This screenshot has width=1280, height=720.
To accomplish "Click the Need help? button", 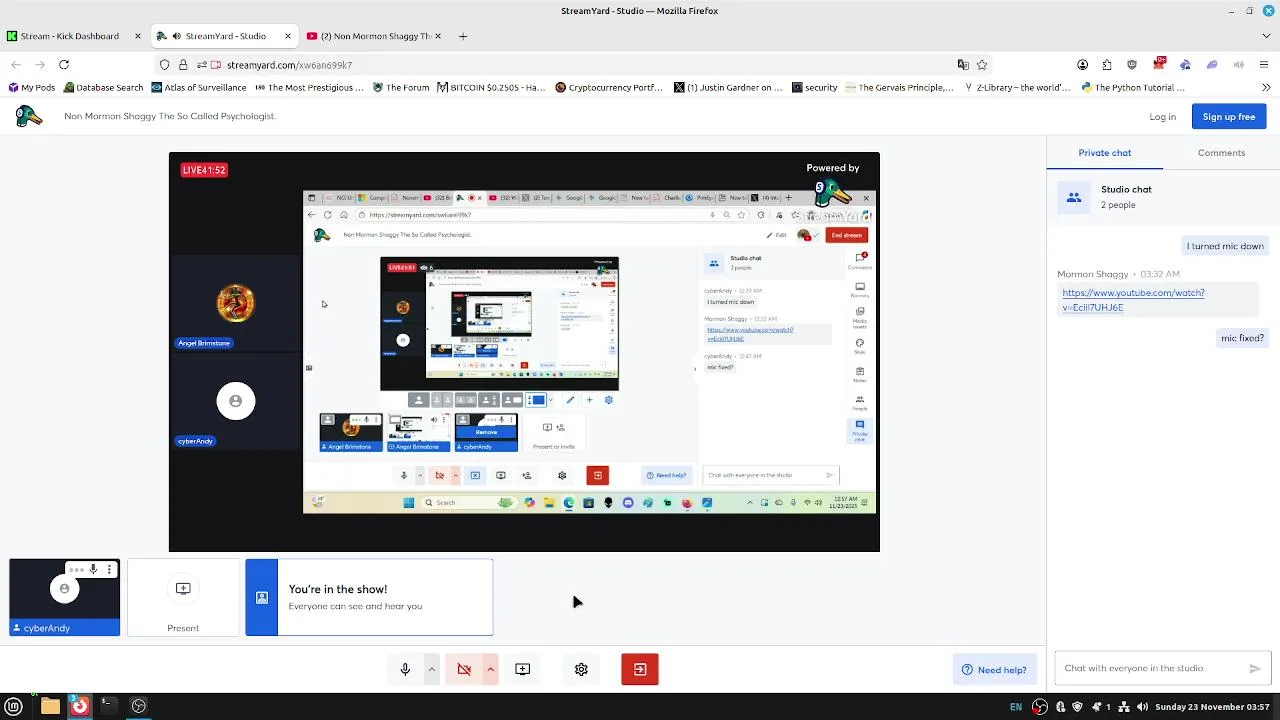I will pos(994,670).
